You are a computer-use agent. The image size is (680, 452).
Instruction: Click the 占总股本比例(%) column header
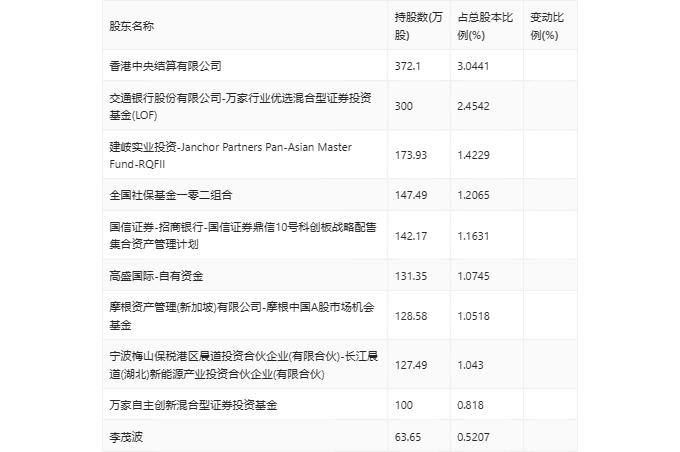pyautogui.click(x=485, y=26)
